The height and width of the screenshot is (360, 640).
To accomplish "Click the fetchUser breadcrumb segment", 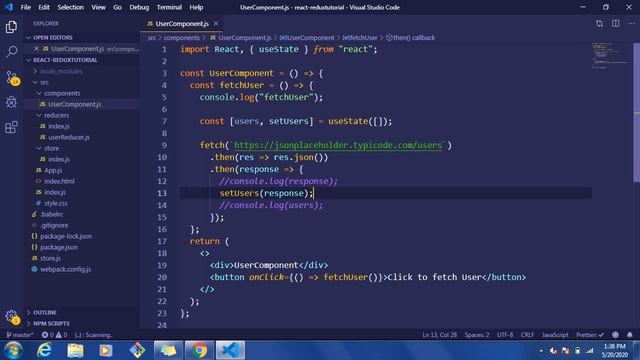I will pyautogui.click(x=360, y=38).
